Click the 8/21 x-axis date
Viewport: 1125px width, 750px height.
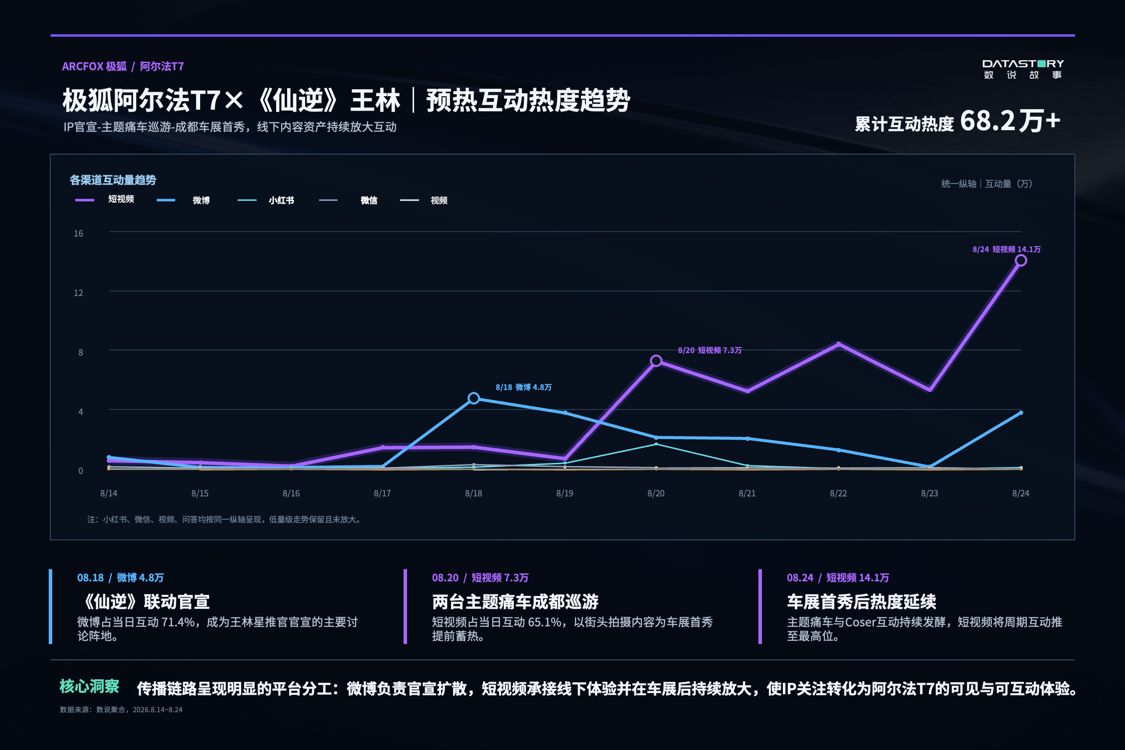[747, 494]
